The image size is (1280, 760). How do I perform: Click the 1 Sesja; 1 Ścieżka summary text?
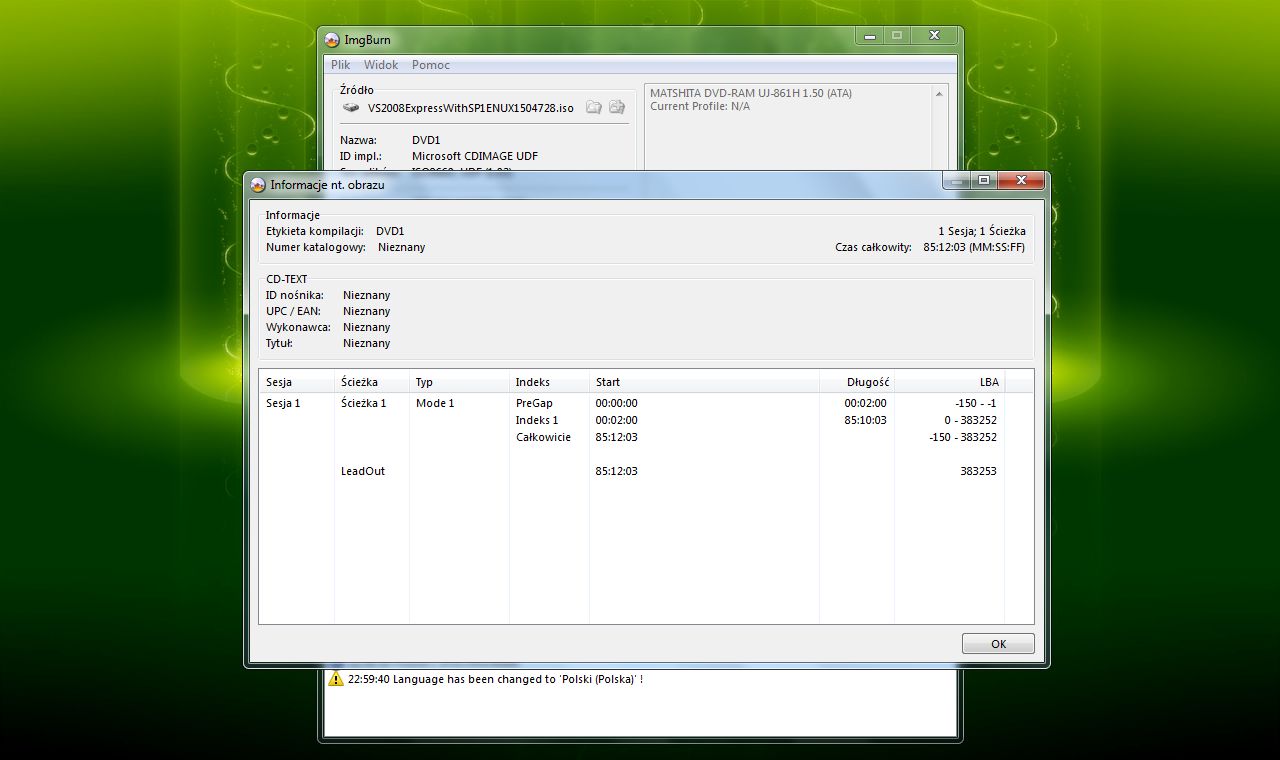(982, 231)
